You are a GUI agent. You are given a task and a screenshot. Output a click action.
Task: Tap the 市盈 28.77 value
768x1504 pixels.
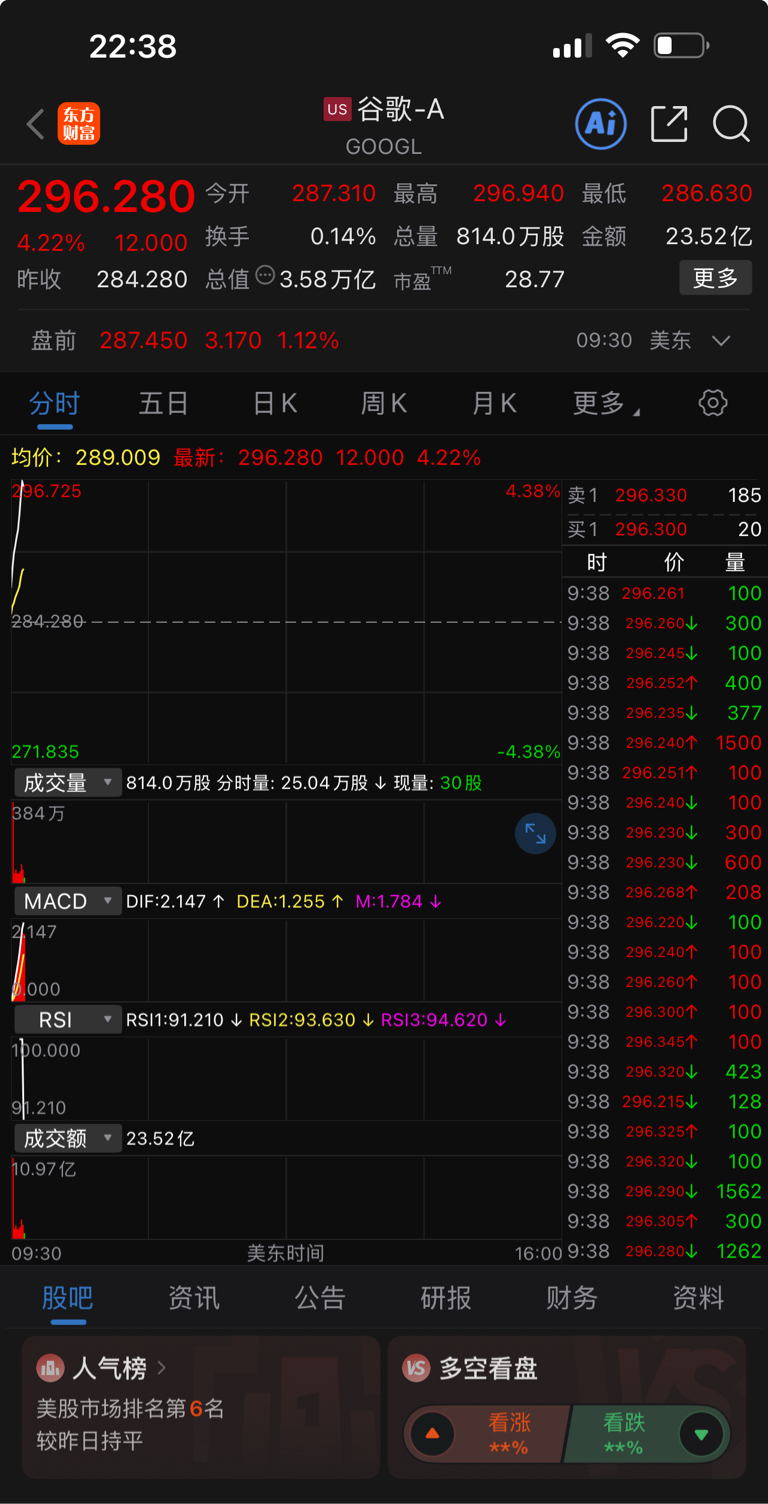[x=535, y=279]
